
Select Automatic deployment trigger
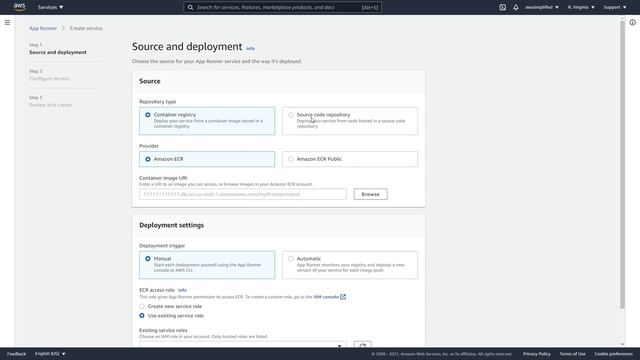(x=350, y=265)
